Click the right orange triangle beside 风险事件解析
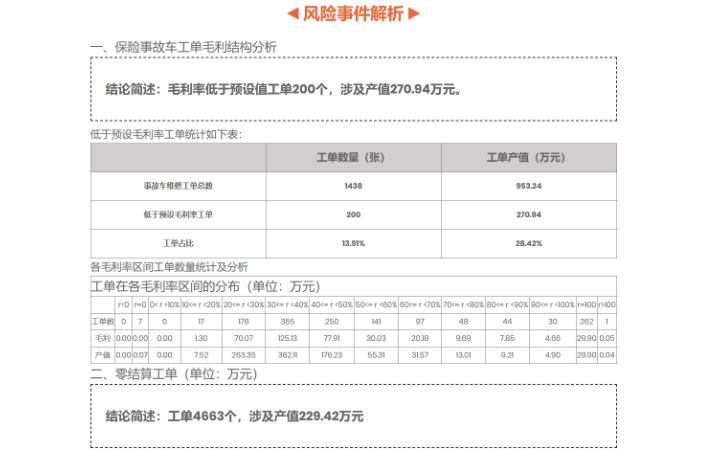The image size is (720, 450). 414,13
